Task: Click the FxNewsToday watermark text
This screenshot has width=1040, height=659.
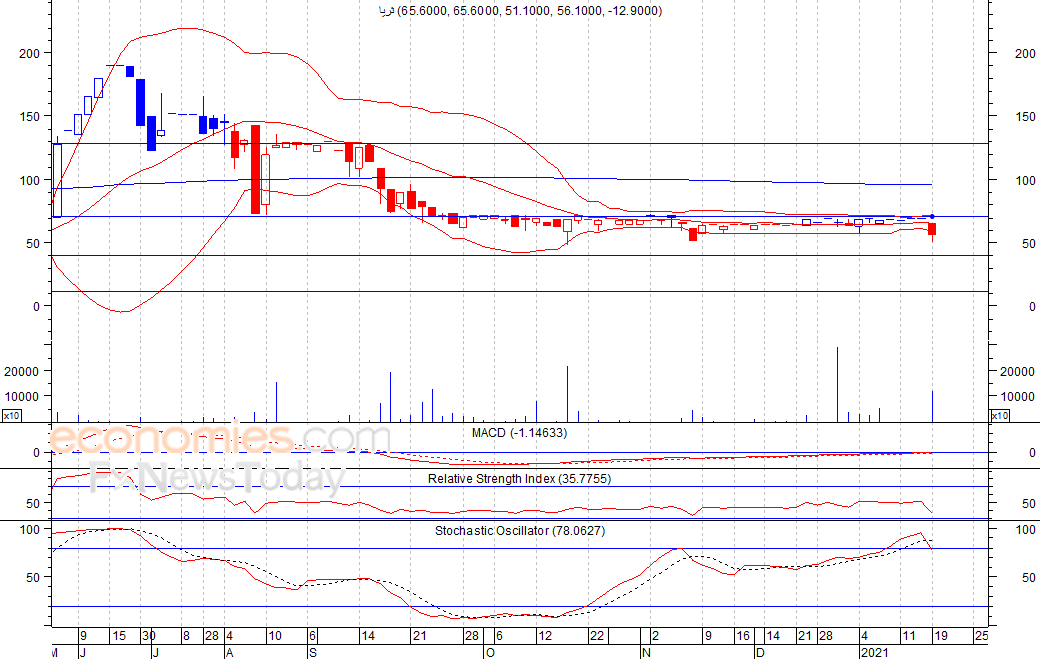Action: (x=217, y=480)
